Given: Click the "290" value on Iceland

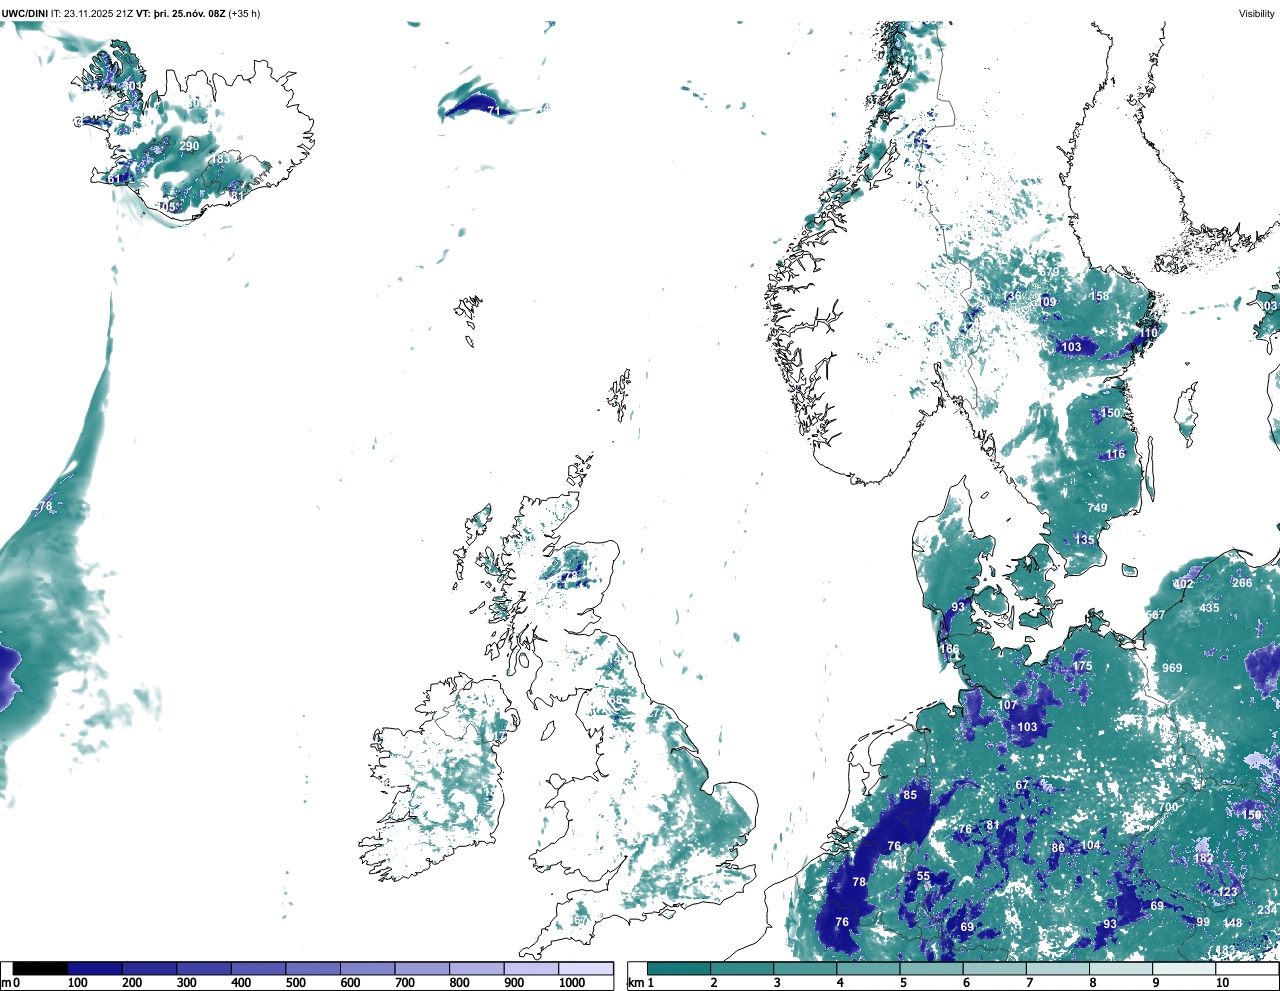Looking at the screenshot, I should tap(189, 146).
